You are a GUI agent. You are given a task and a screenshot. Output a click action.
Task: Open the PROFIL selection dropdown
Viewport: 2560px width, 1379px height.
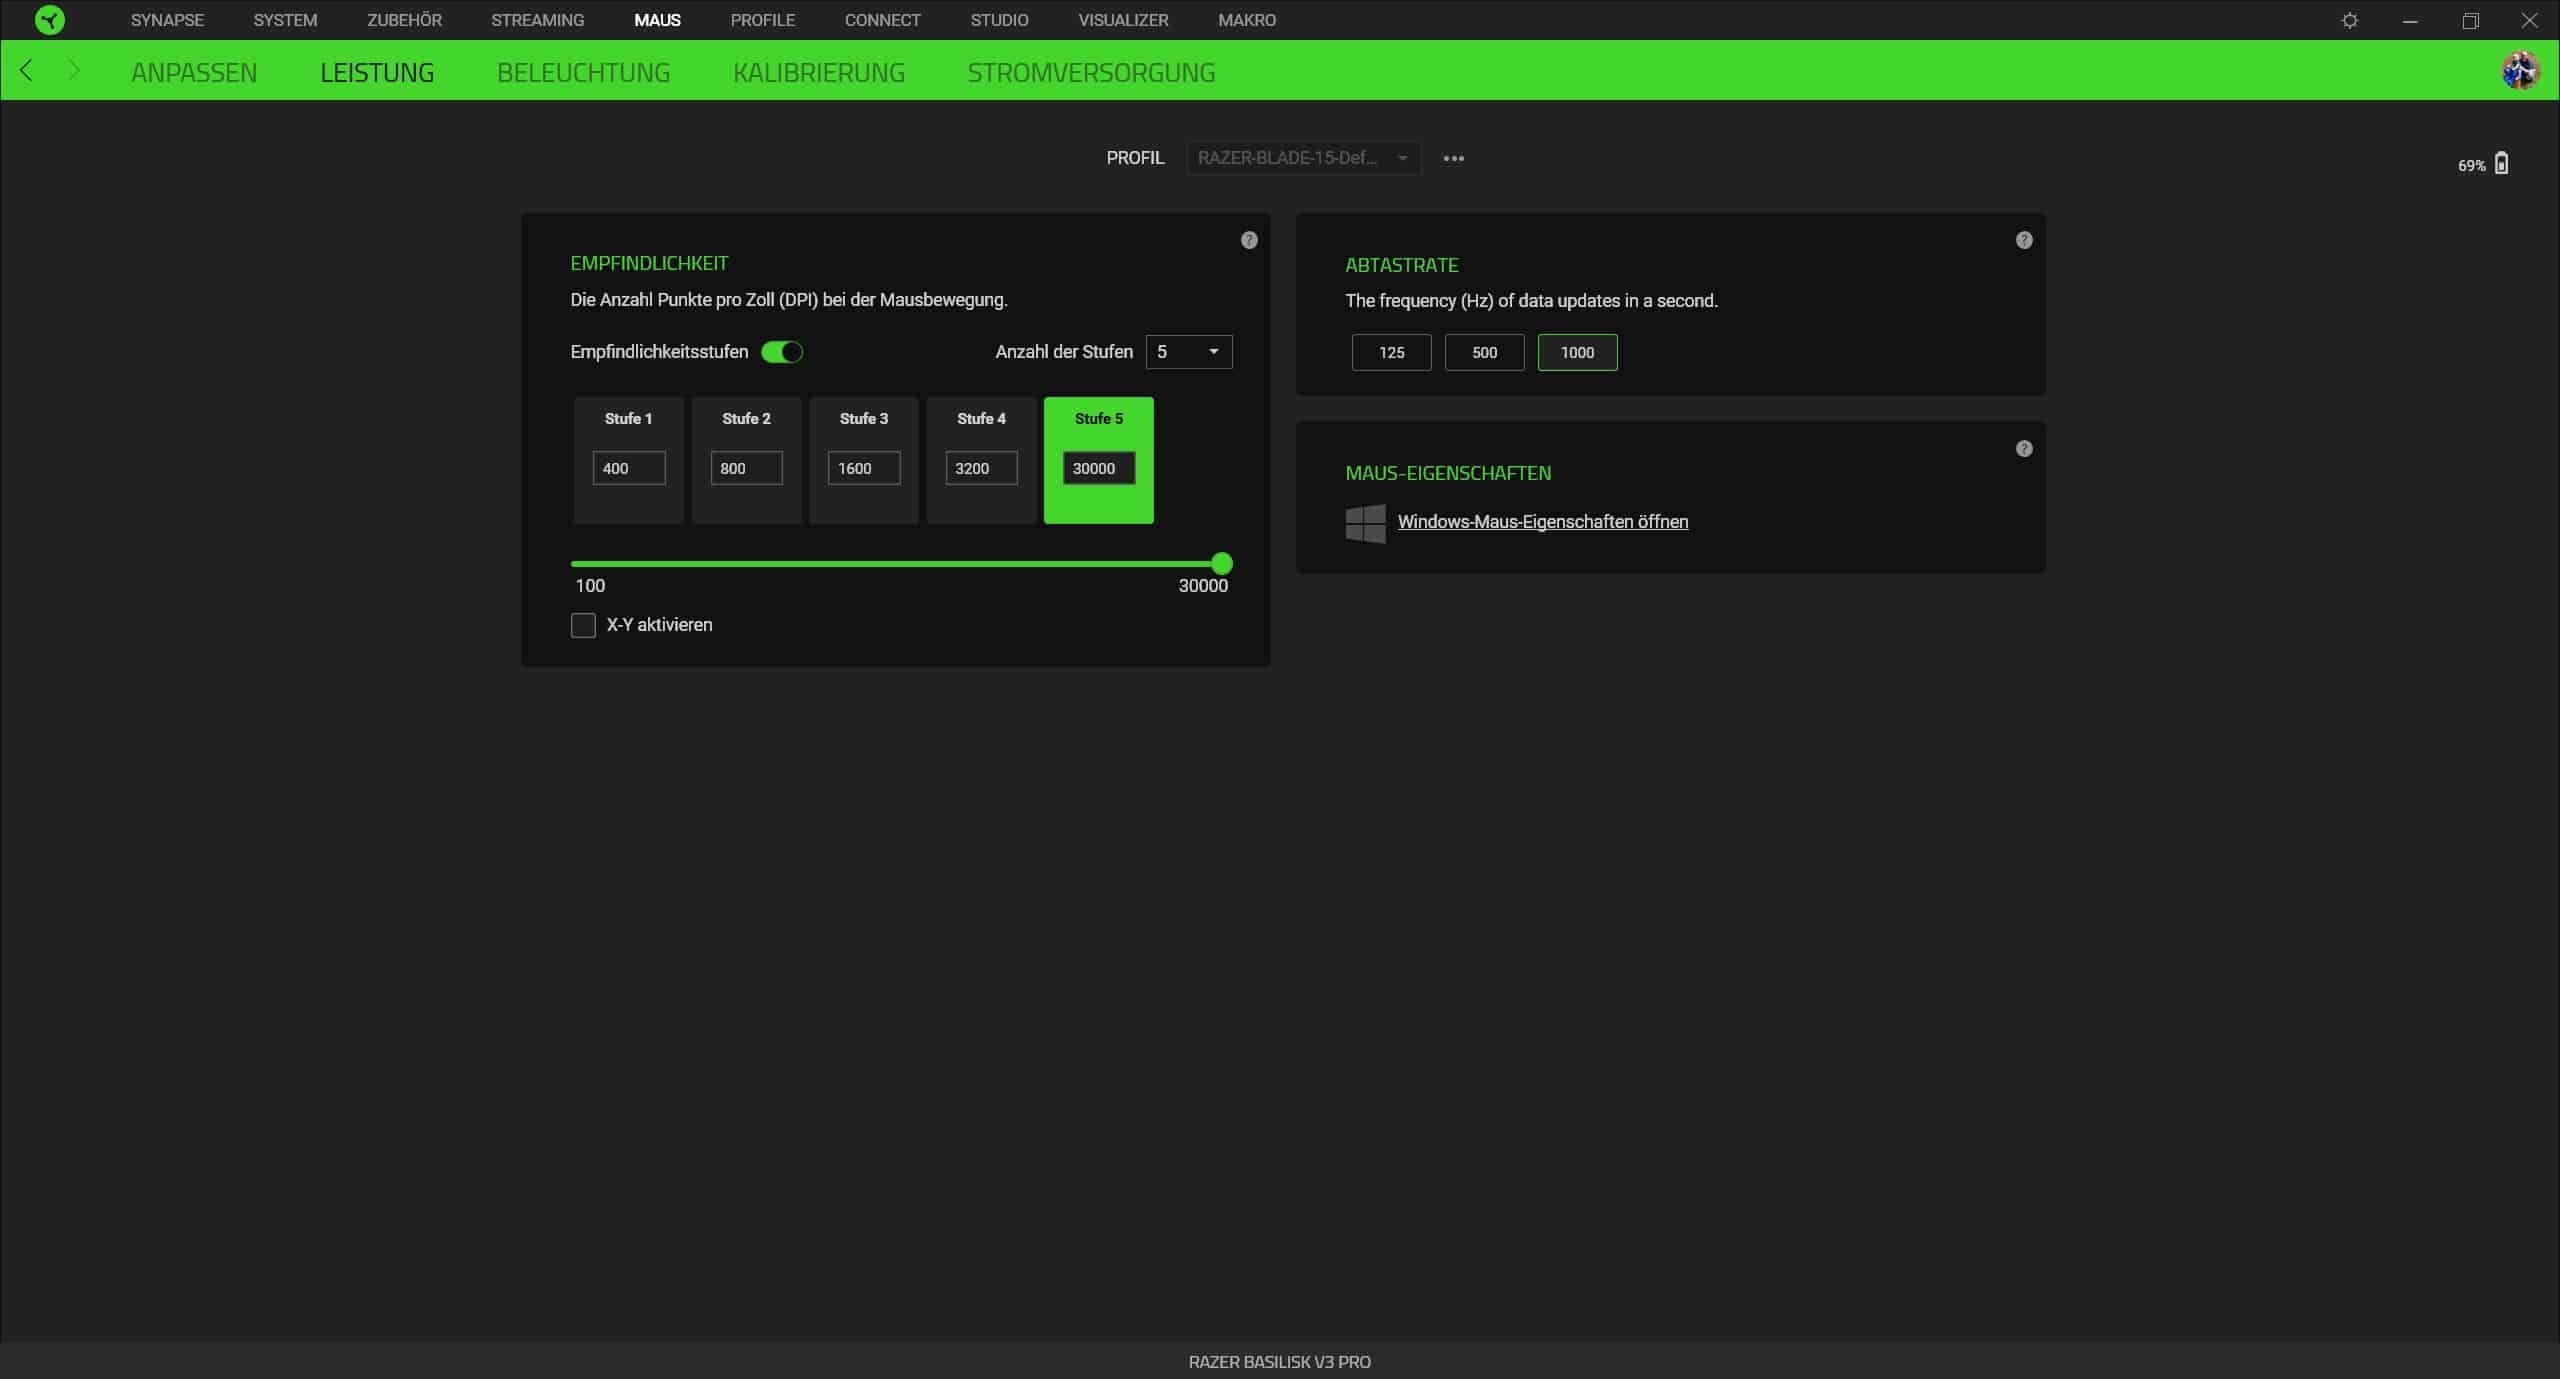point(1302,158)
